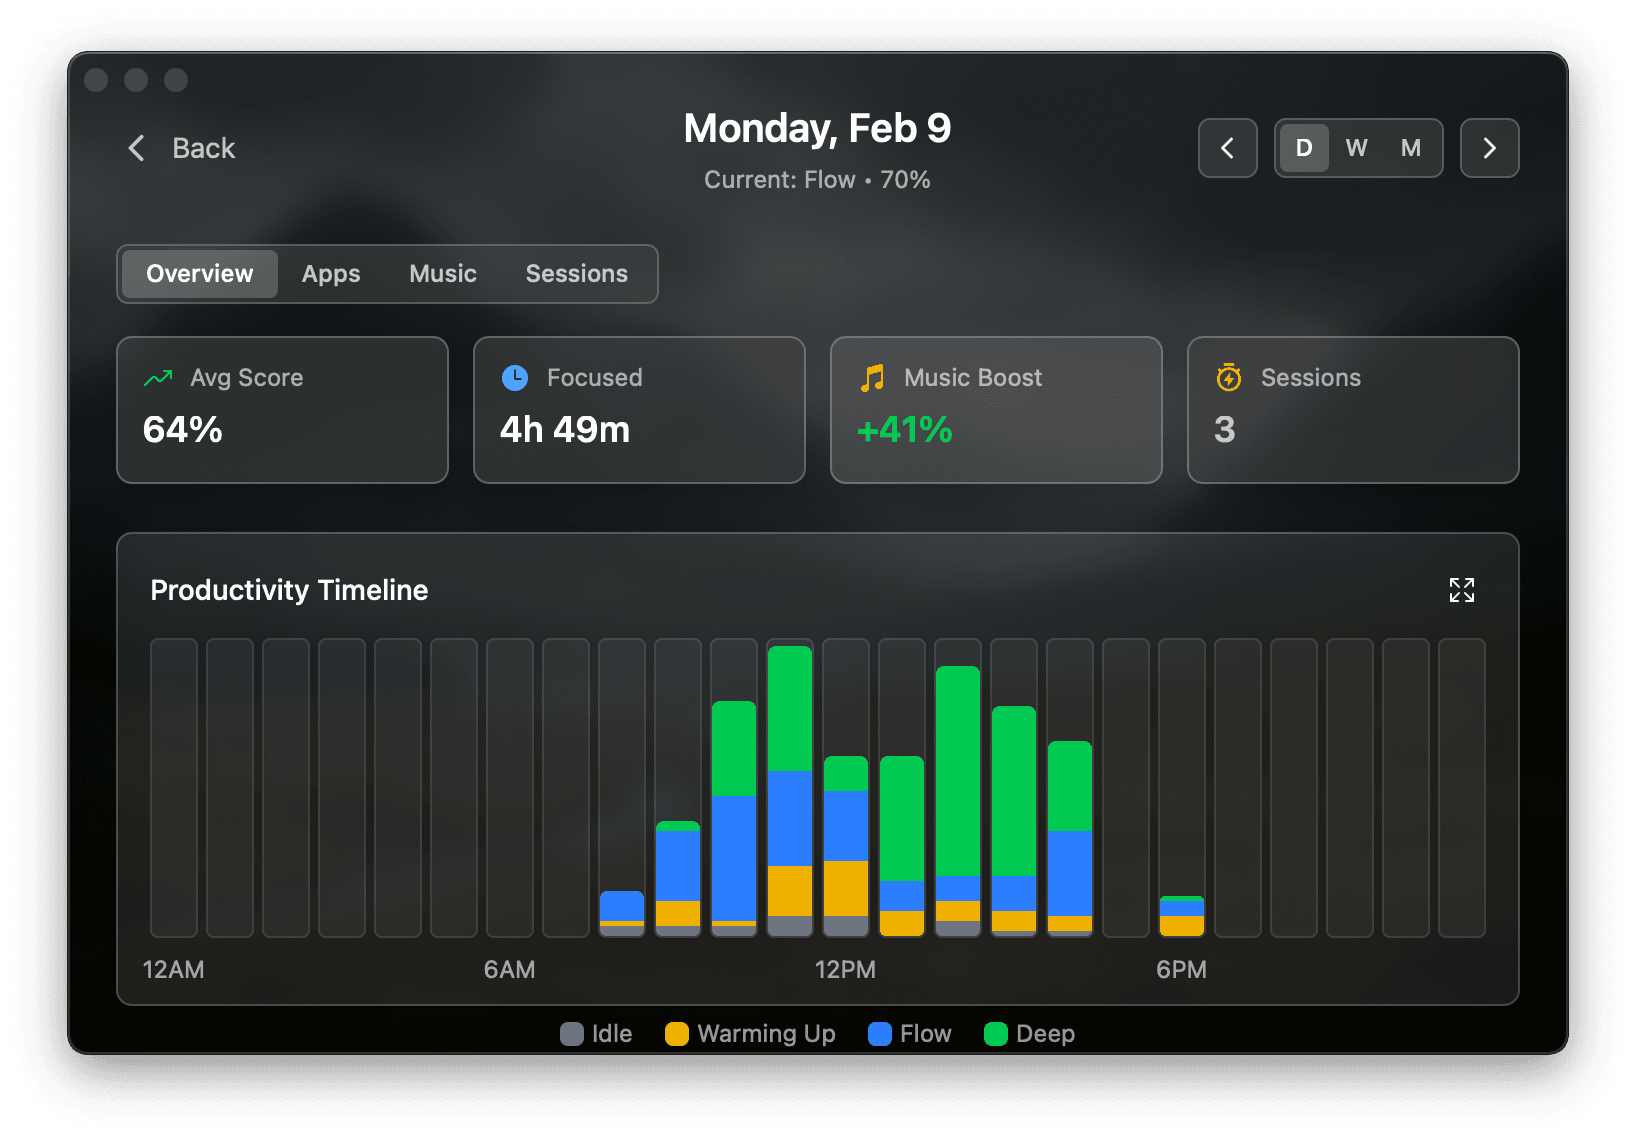Advance to the next day

tap(1489, 148)
